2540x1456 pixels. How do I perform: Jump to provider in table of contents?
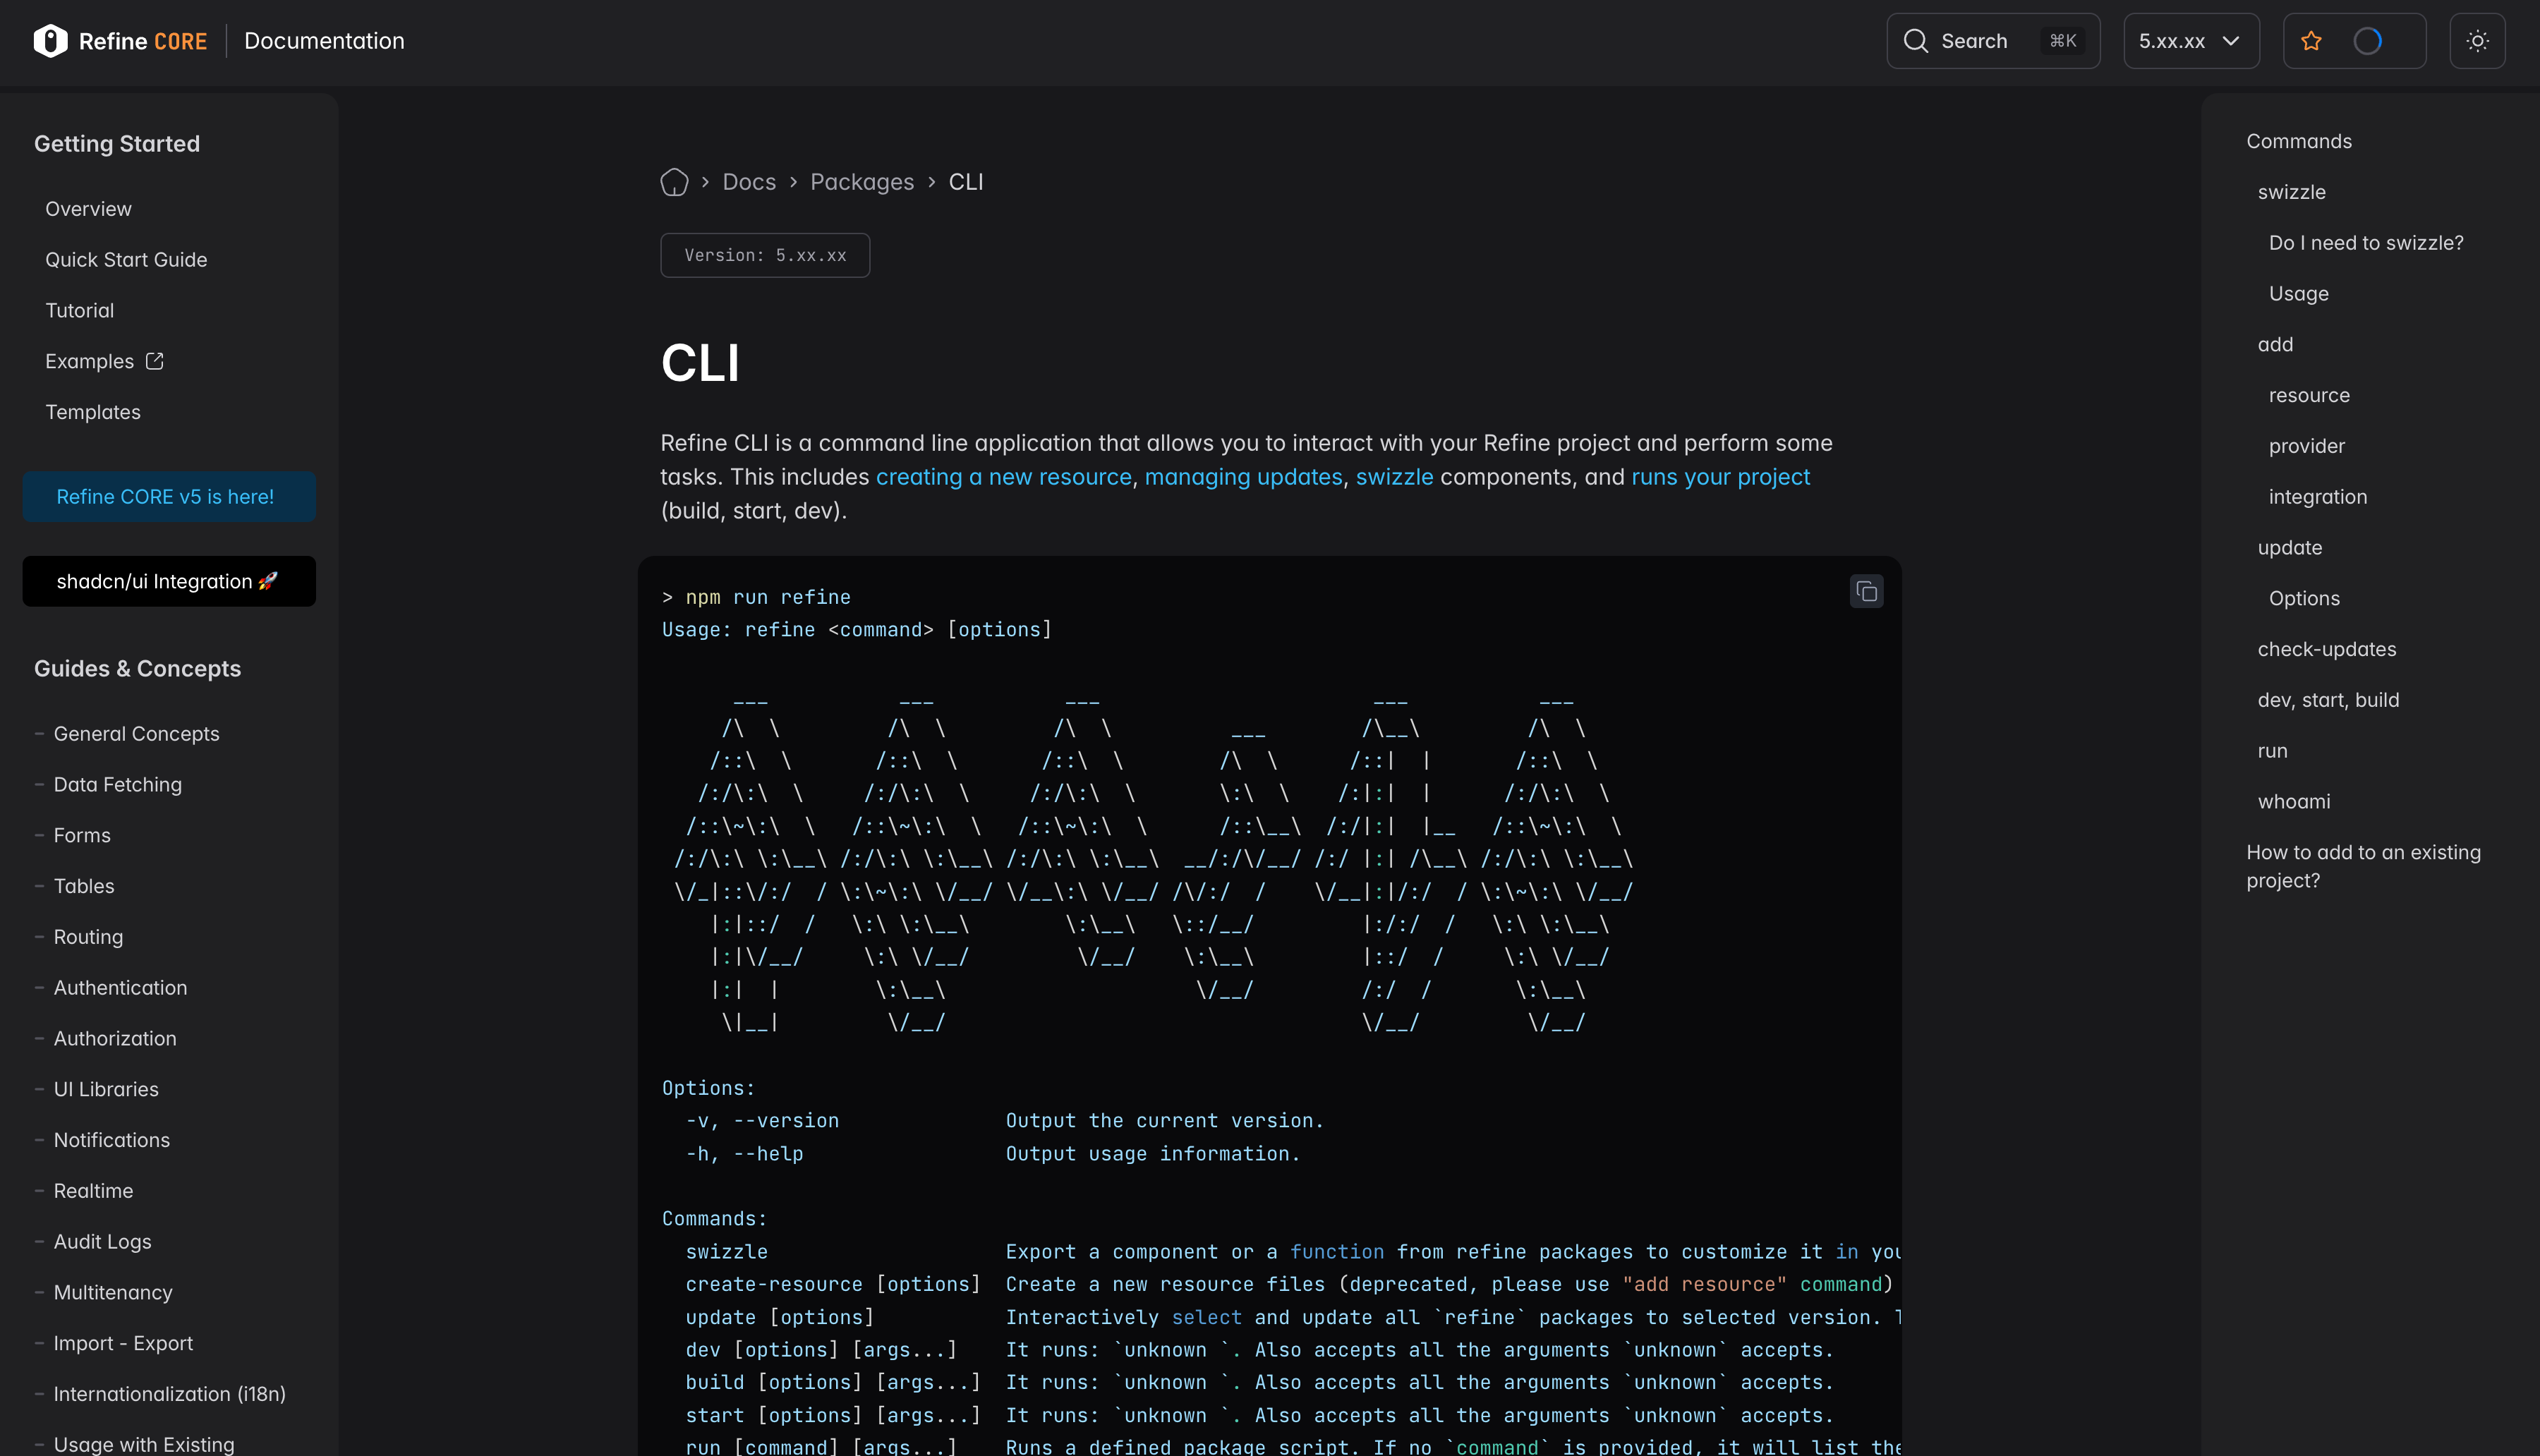[2306, 447]
